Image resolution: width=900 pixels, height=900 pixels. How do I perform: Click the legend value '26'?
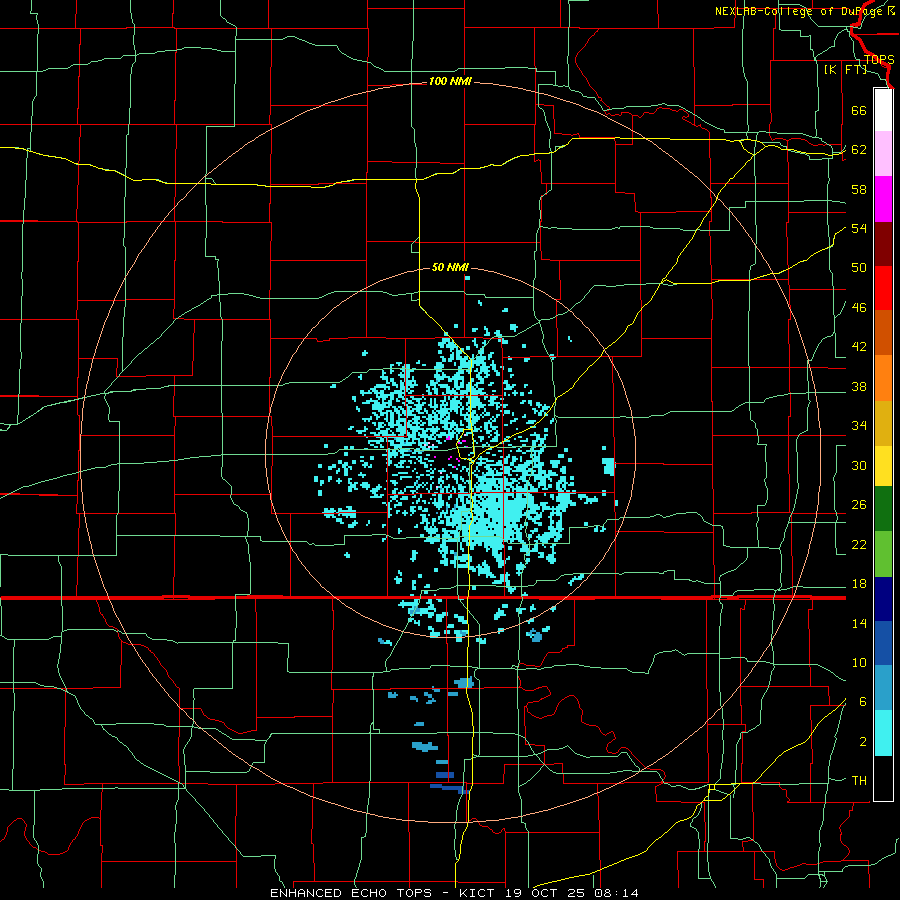coord(859,505)
